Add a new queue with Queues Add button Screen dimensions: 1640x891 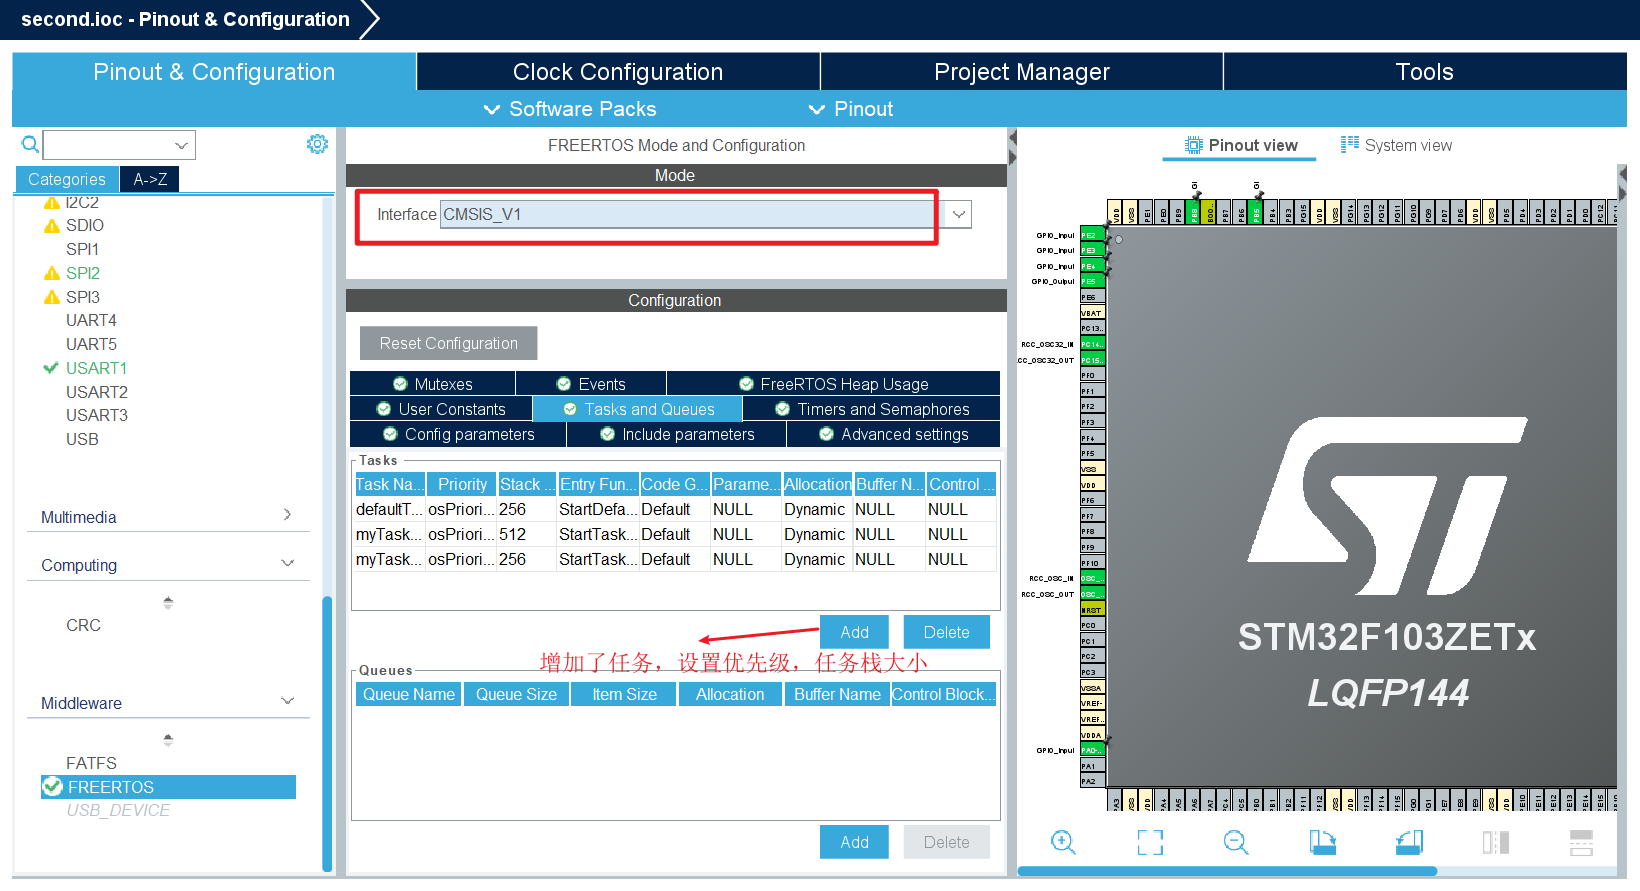click(854, 842)
